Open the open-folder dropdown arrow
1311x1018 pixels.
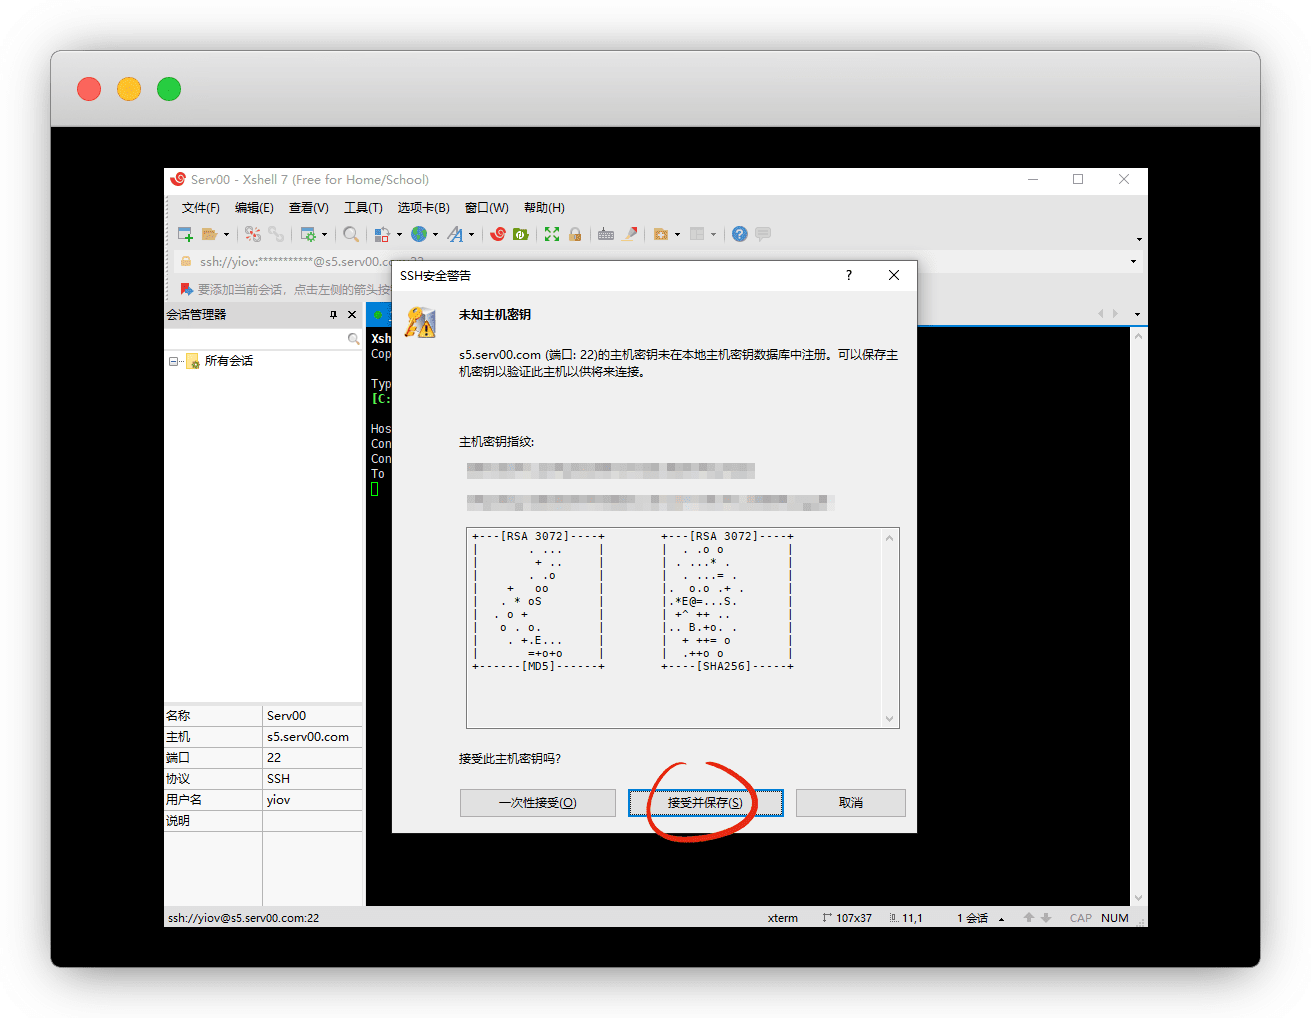click(x=226, y=235)
